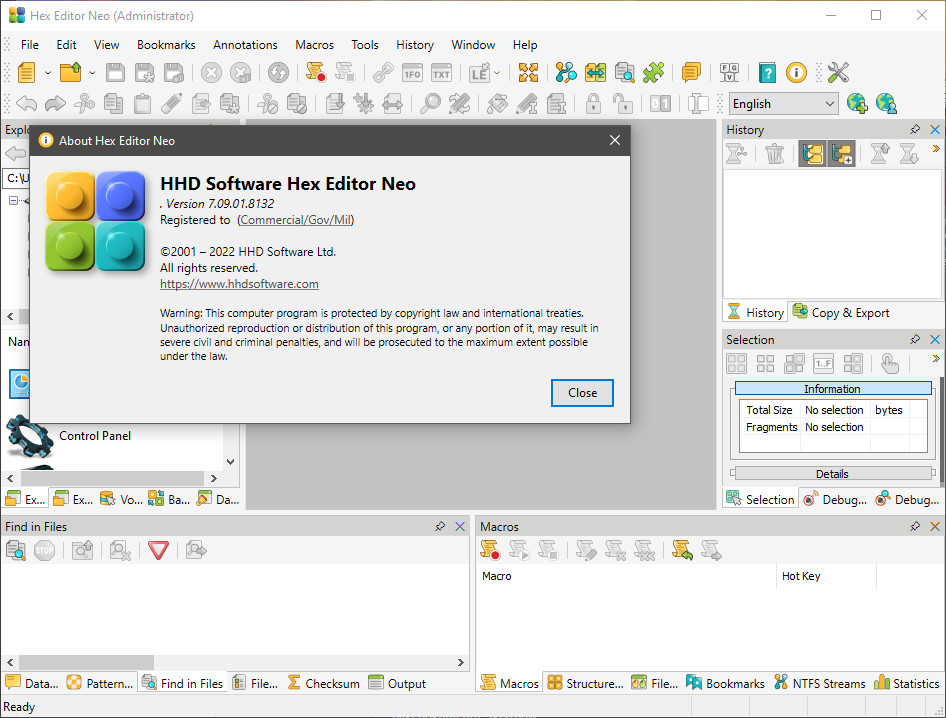Click the red filter triangle in Find in Files
This screenshot has height=718, width=946.
[x=158, y=550]
